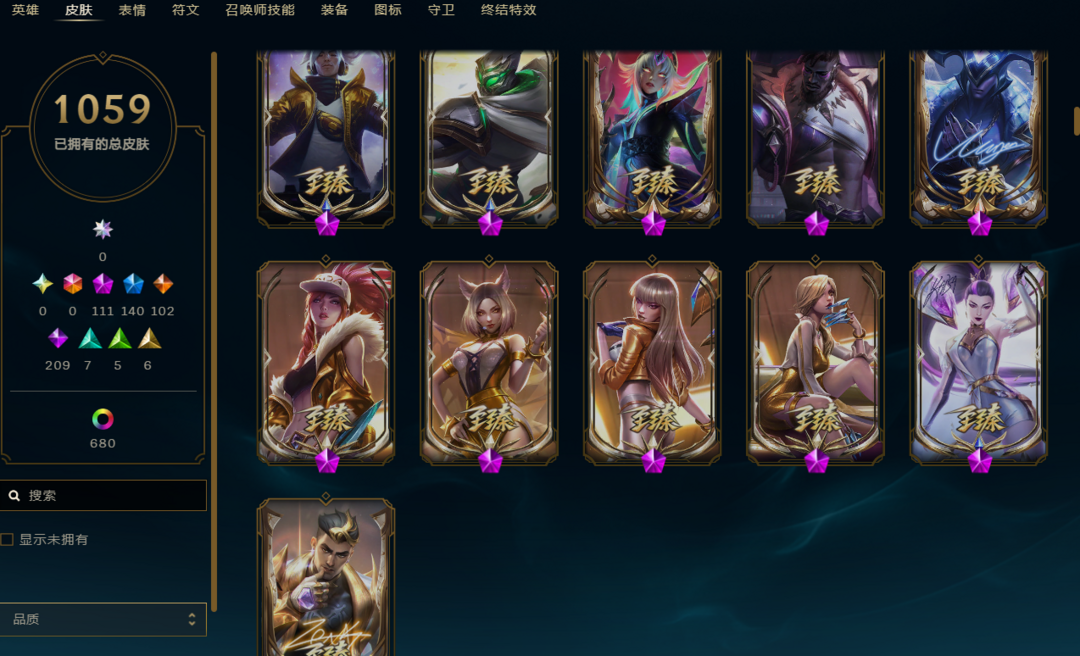
Task: Click the gold triangle gem icon
Action: coord(149,338)
